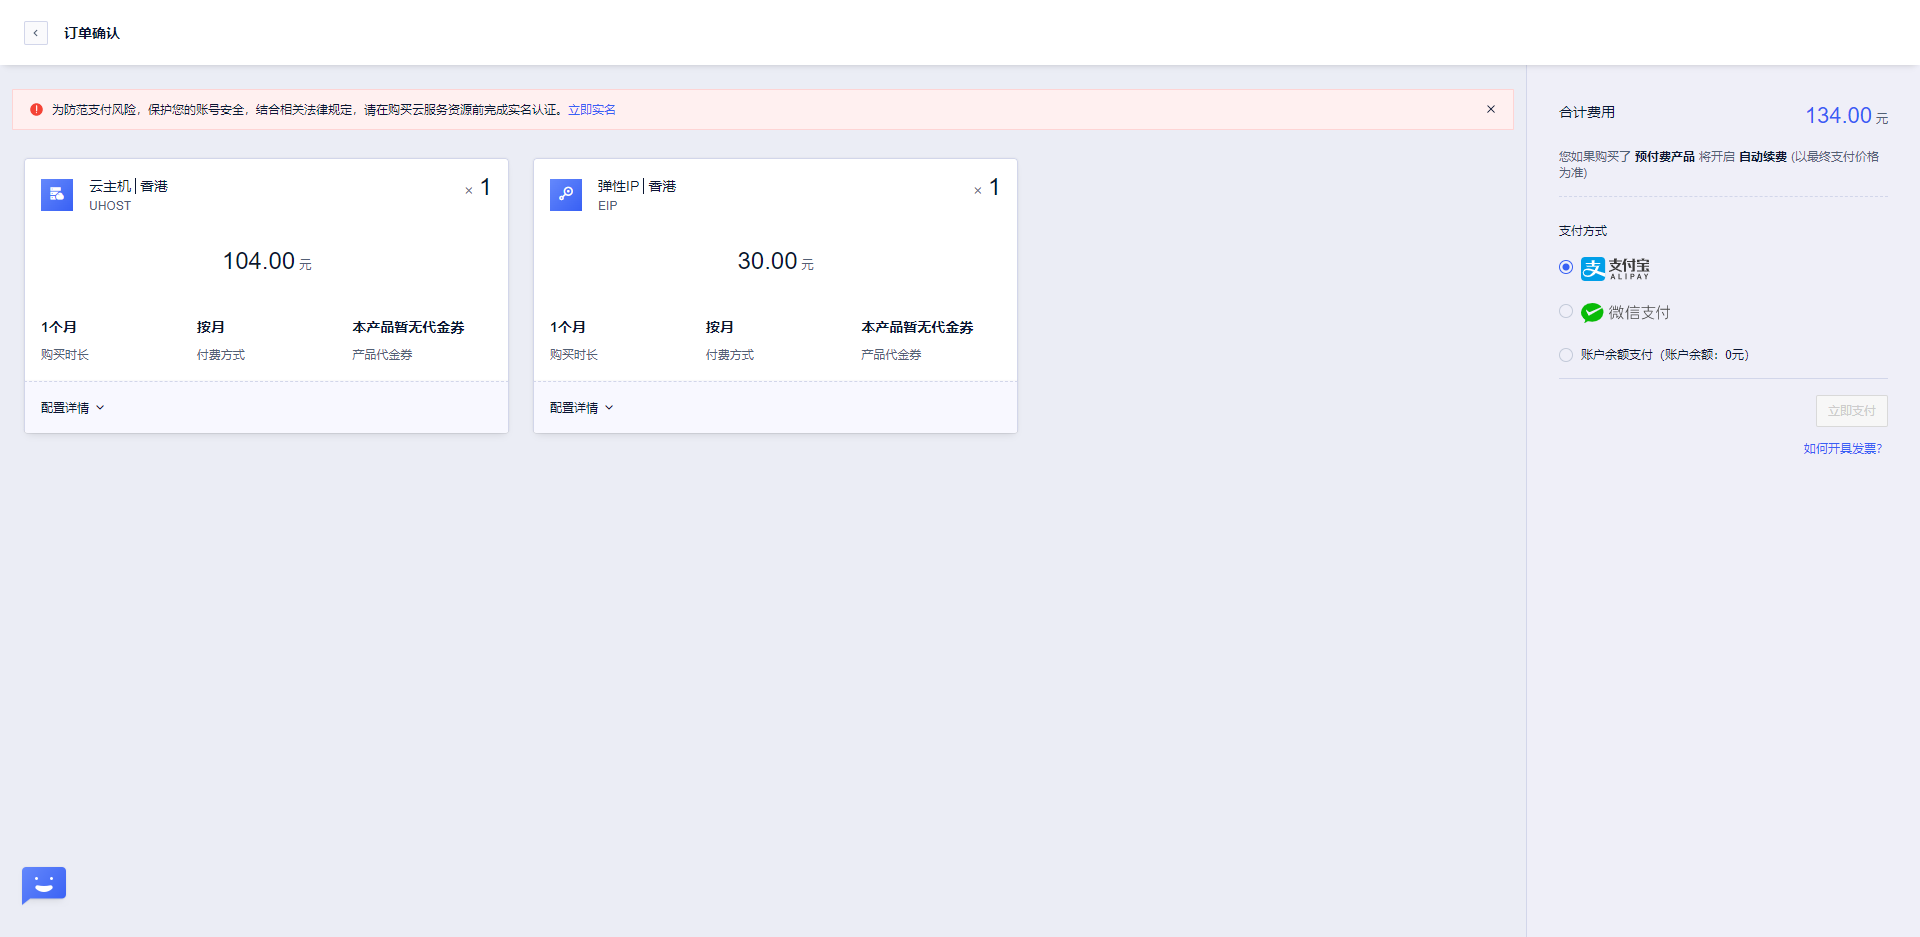Click the EIP elastic IP product icon
Screen dimensions: 1920x937
pyautogui.click(x=565, y=195)
